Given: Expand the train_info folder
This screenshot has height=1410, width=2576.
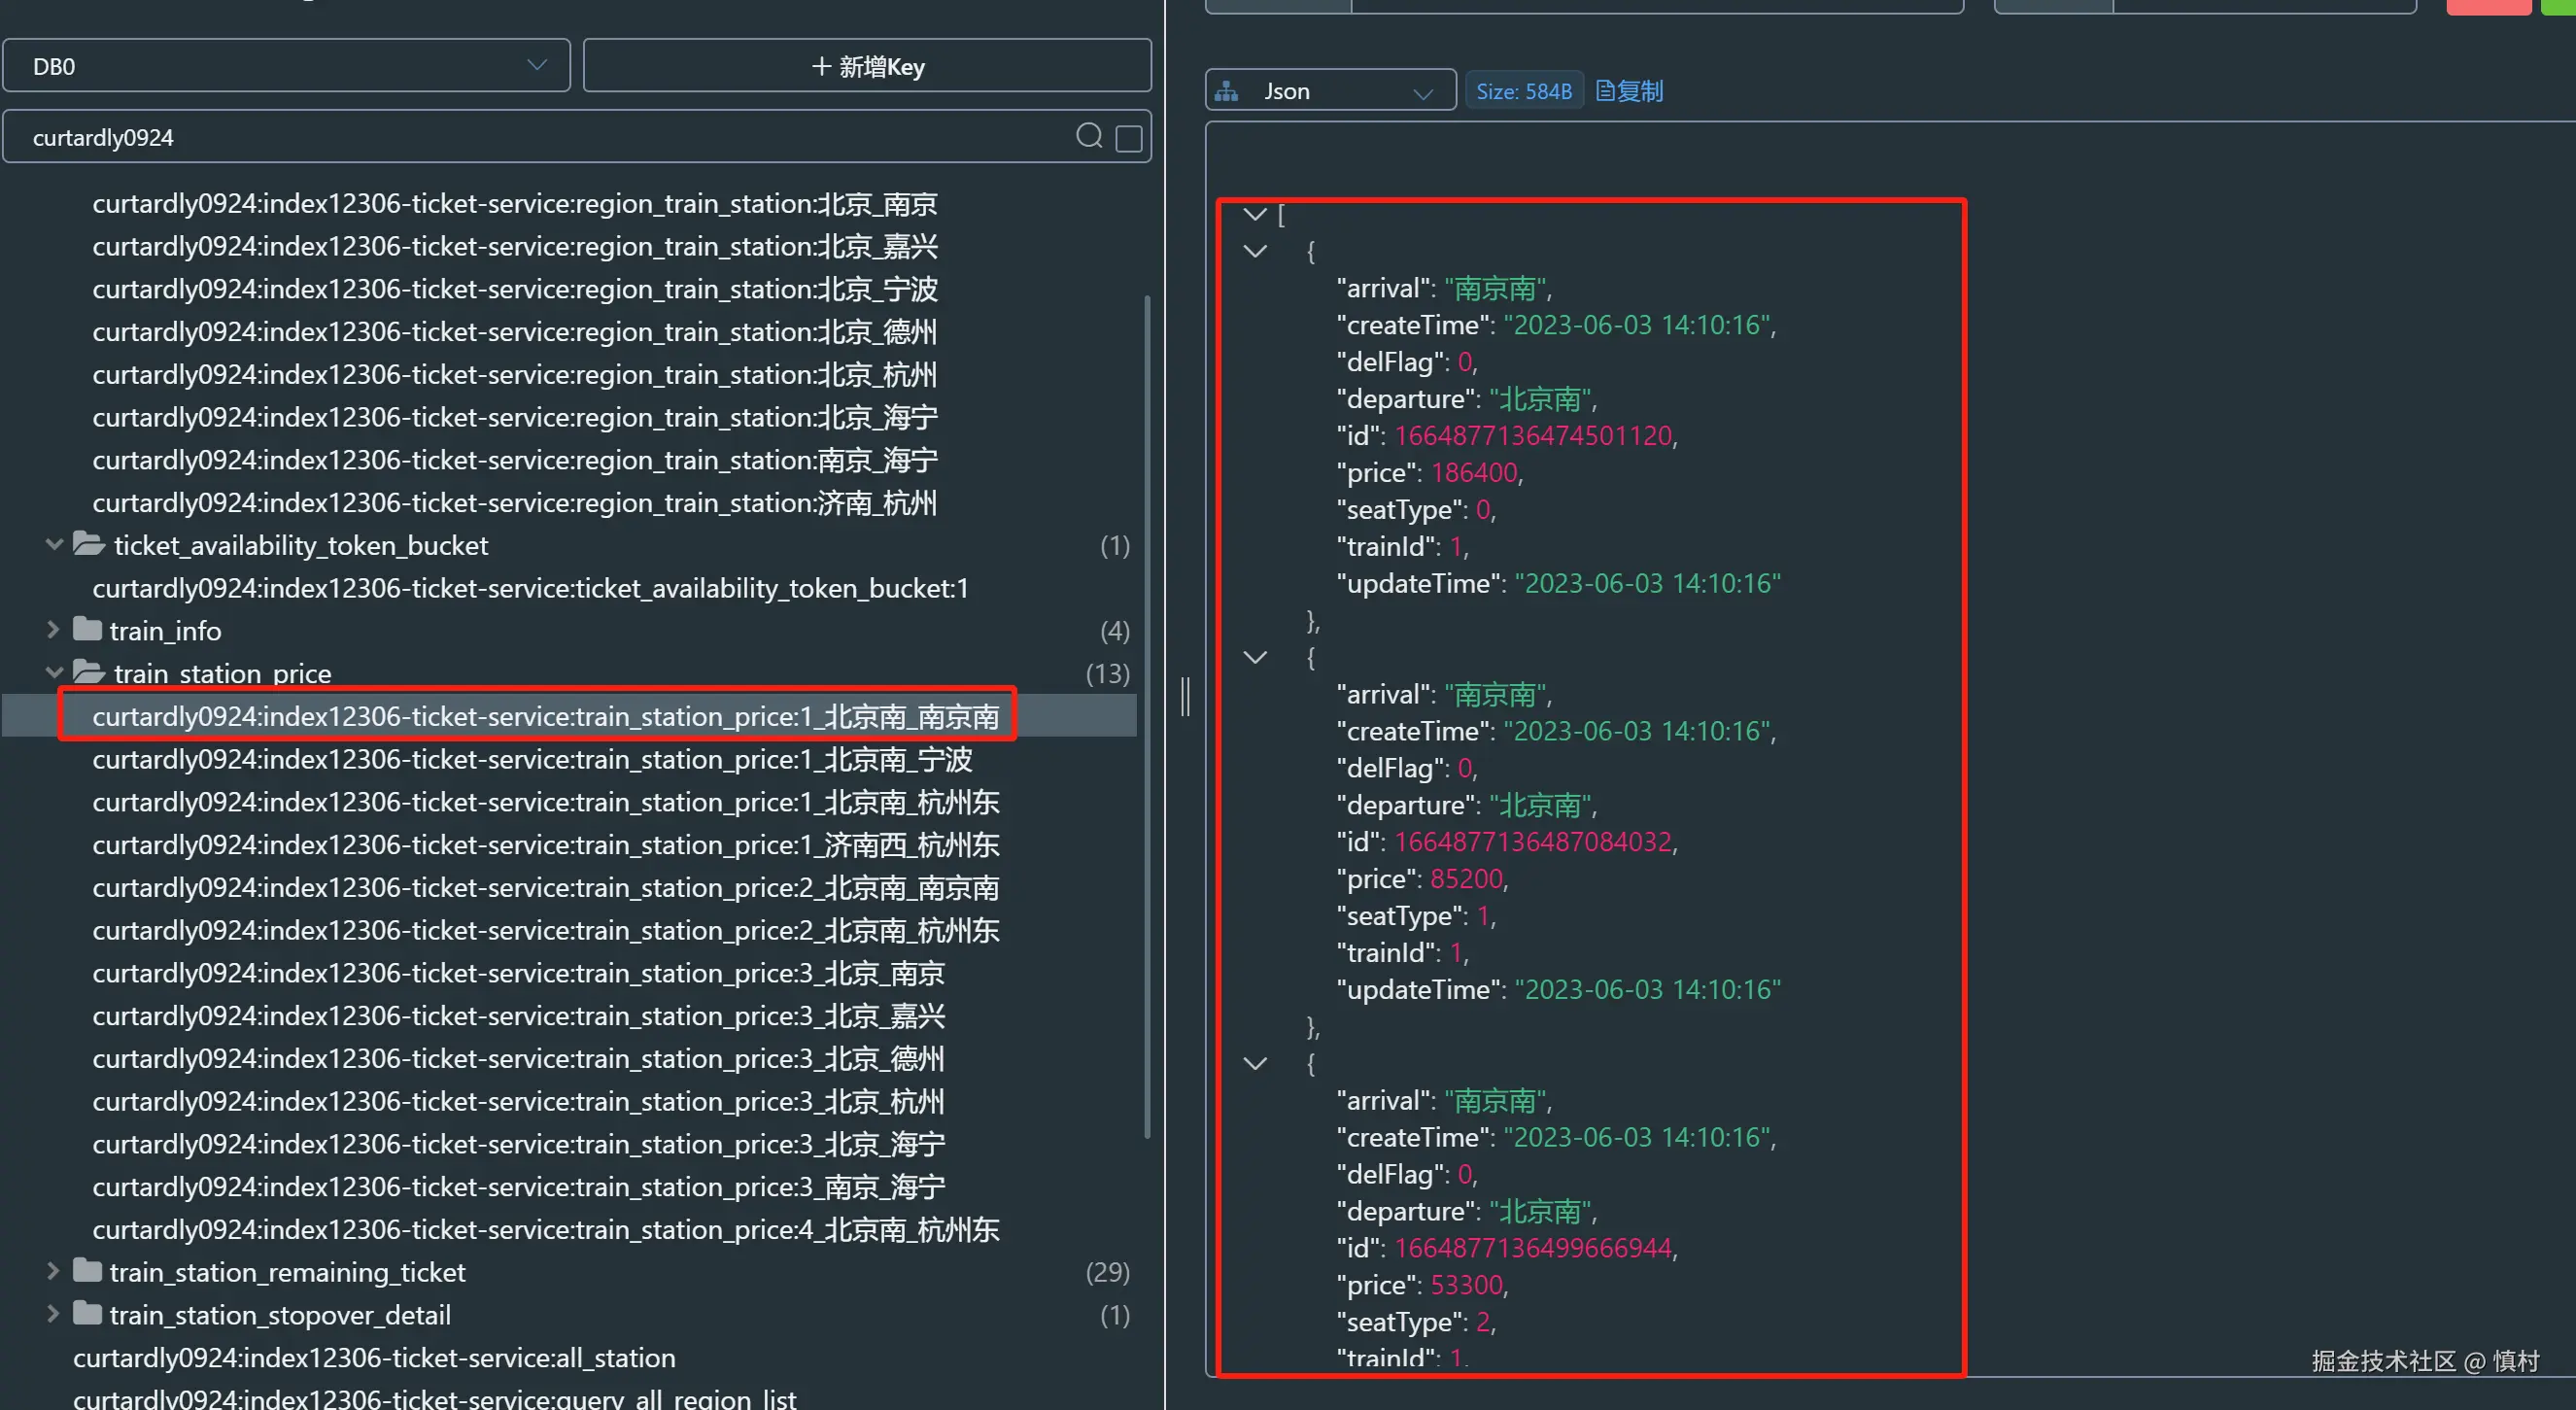Looking at the screenshot, I should 54,630.
